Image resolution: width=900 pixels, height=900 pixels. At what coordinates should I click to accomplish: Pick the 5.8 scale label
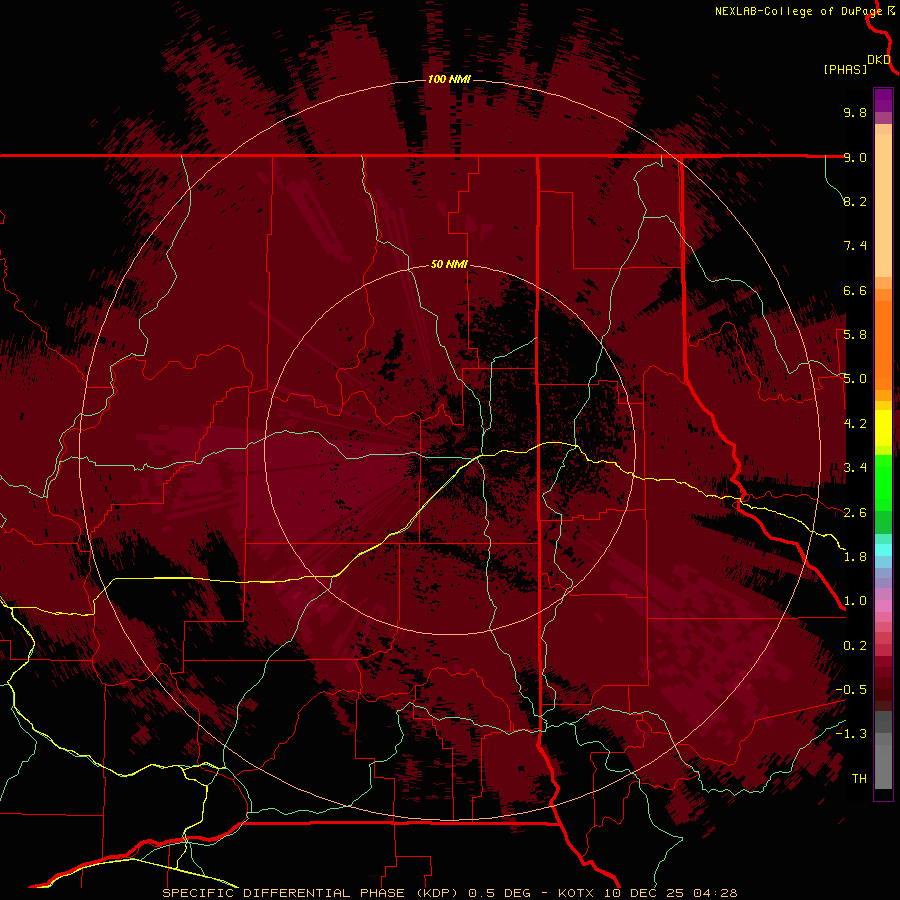[x=855, y=335]
